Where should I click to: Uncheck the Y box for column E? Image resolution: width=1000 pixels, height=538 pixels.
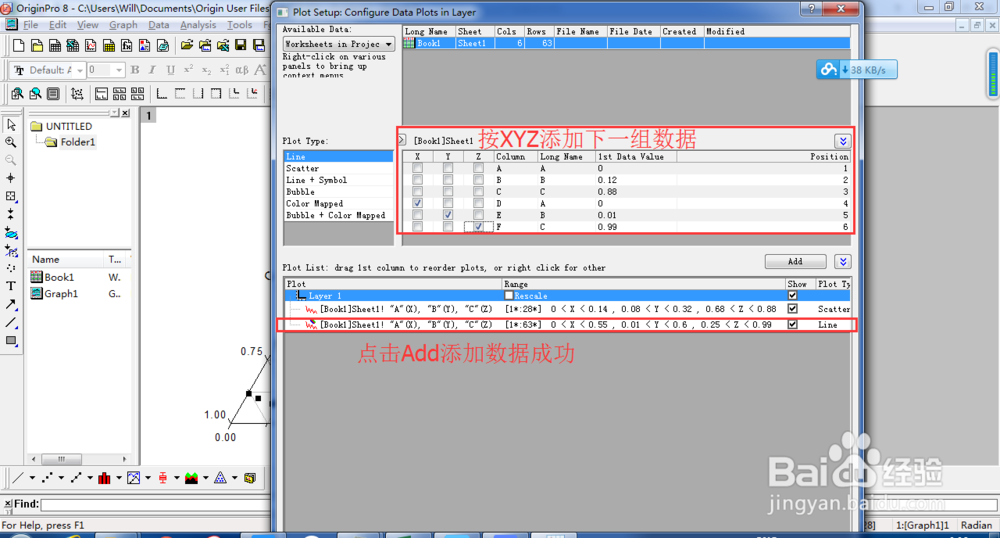[448, 215]
